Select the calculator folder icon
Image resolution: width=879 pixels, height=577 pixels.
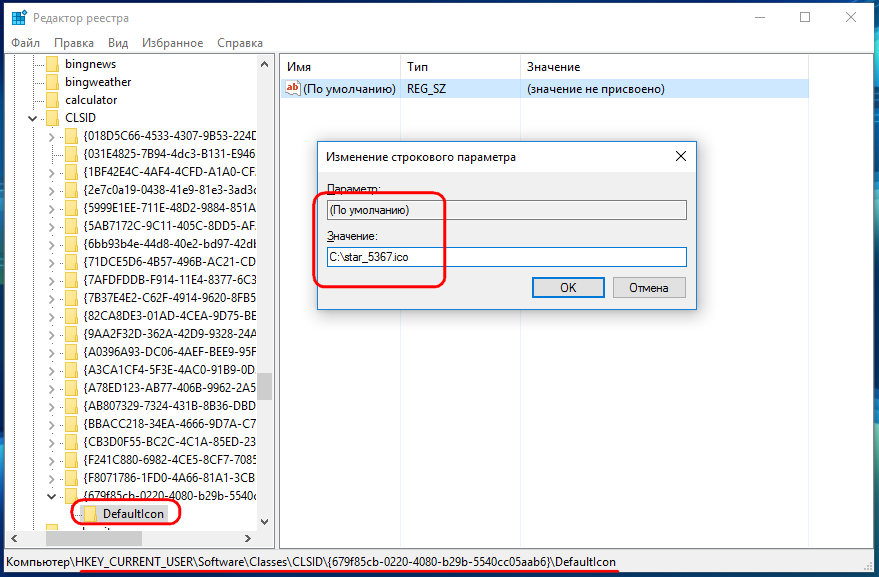coord(52,100)
